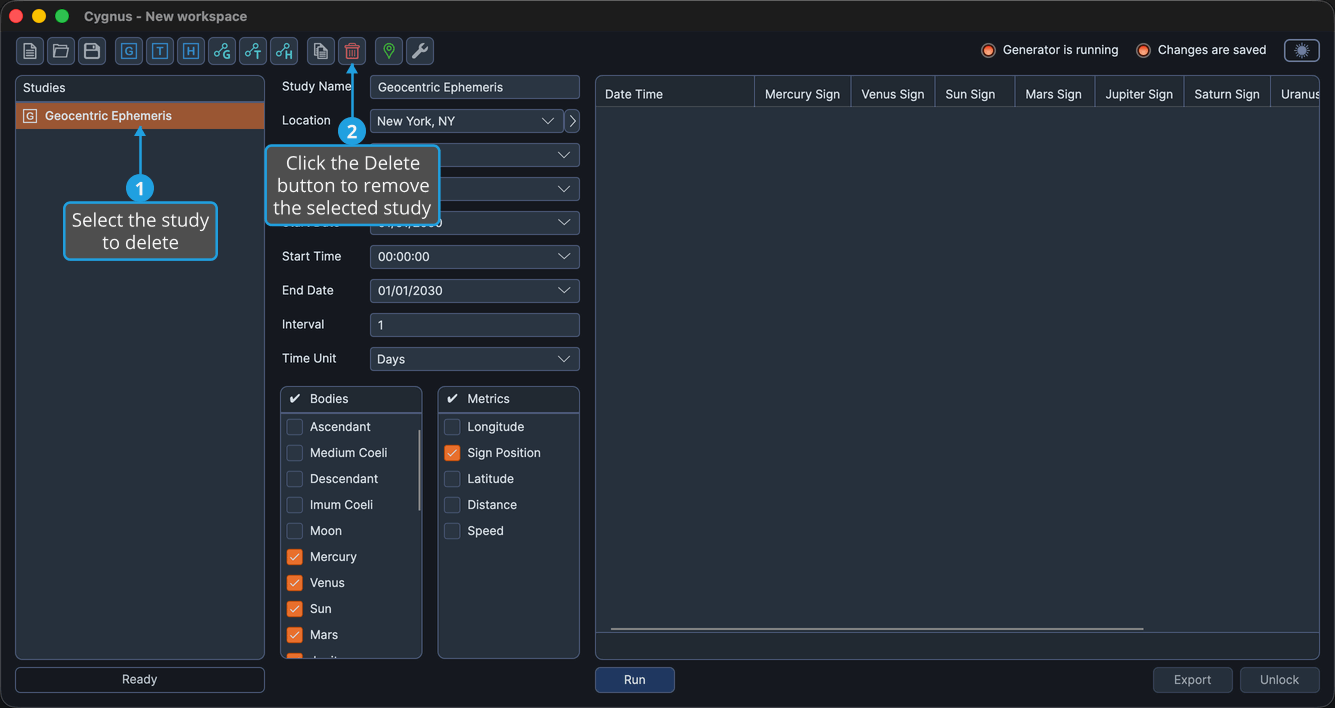Open the Start Time dropdown
1335x708 pixels.
[x=475, y=257]
